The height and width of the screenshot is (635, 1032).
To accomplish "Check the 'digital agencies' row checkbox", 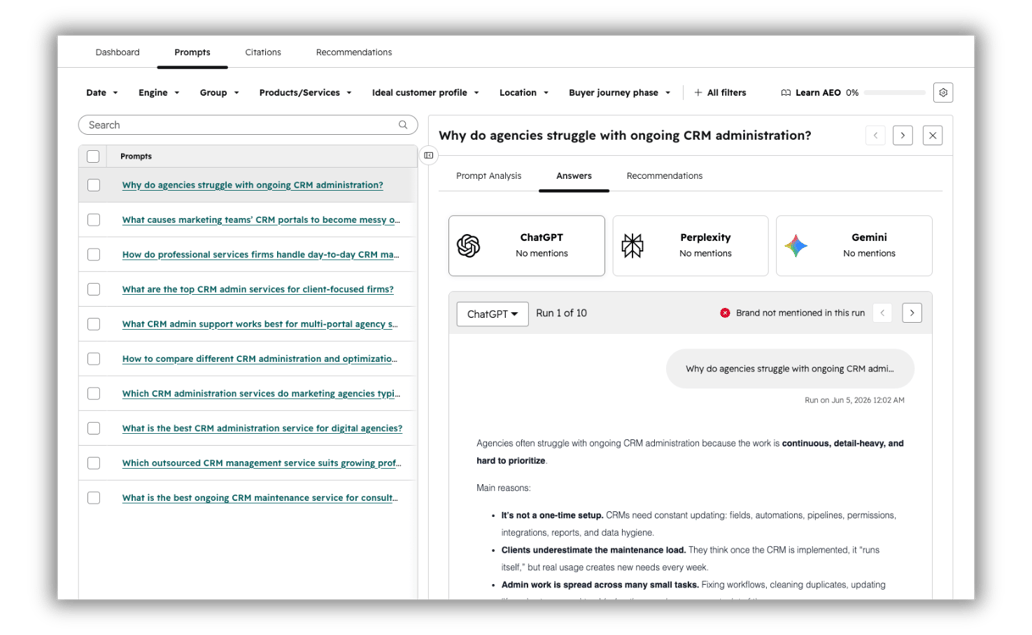I will (x=93, y=428).
